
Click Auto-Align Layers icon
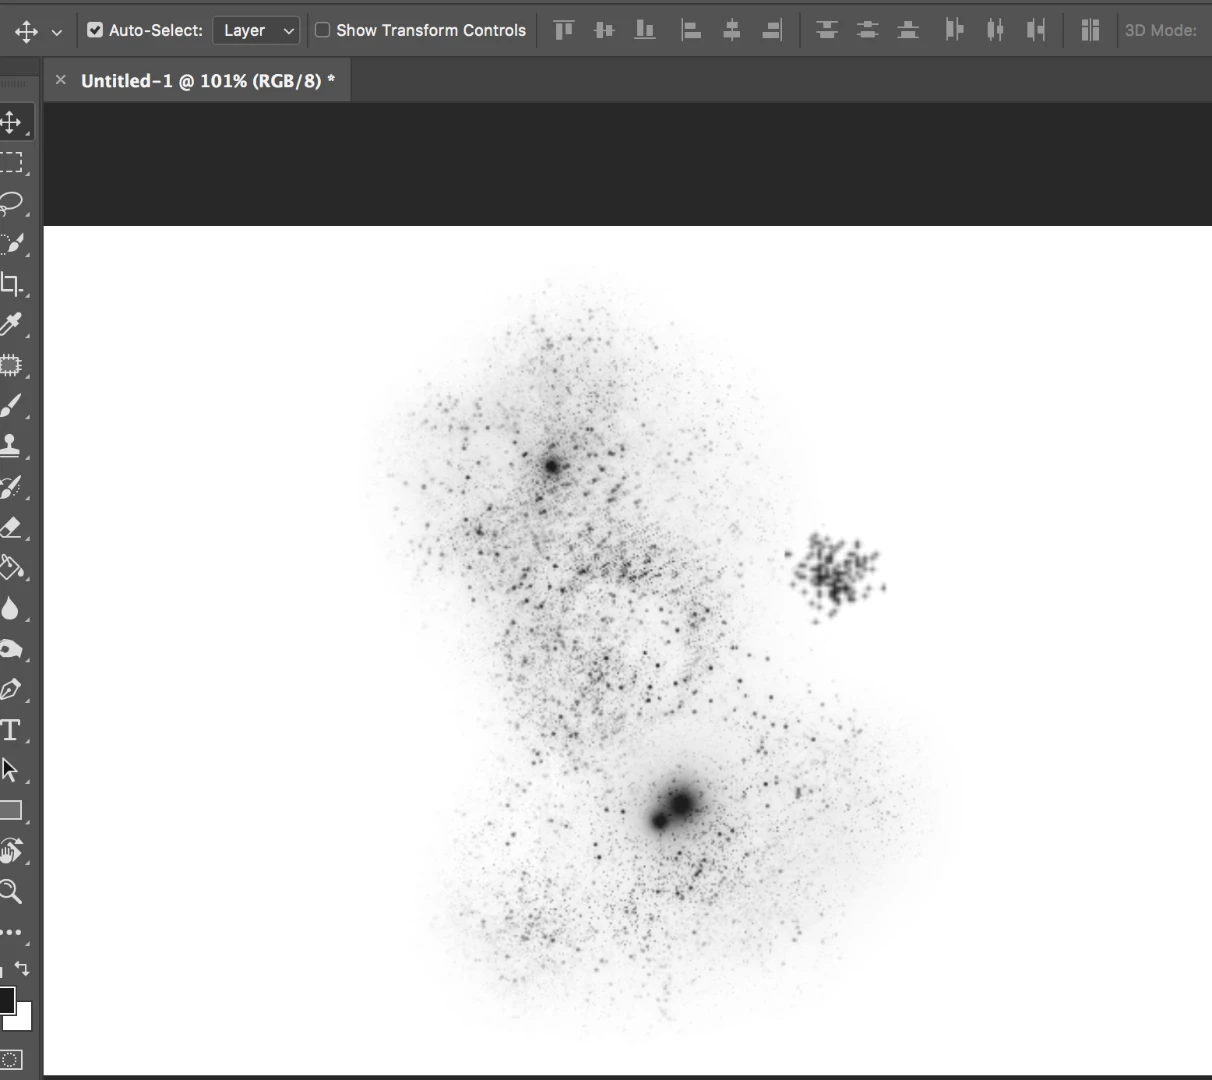(x=1090, y=30)
